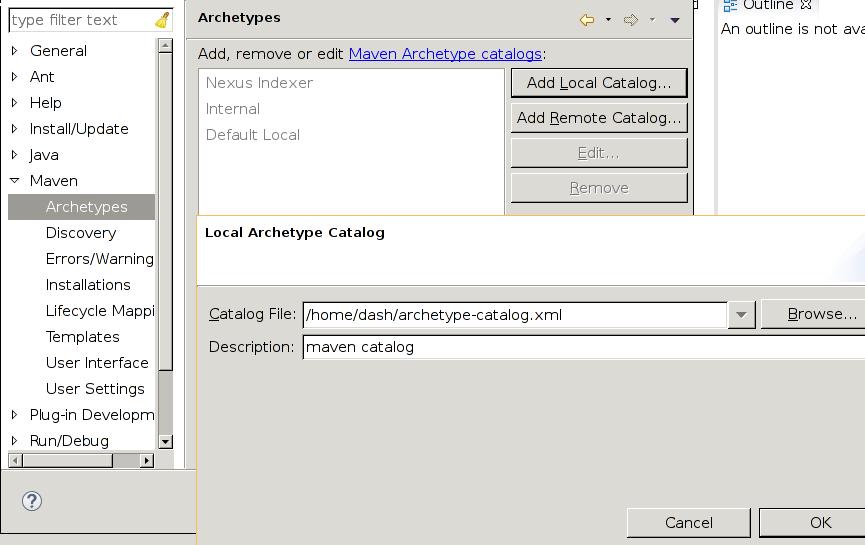This screenshot has height=545, width=865.
Task: Click the Add Local Catalog button
Action: coord(598,83)
